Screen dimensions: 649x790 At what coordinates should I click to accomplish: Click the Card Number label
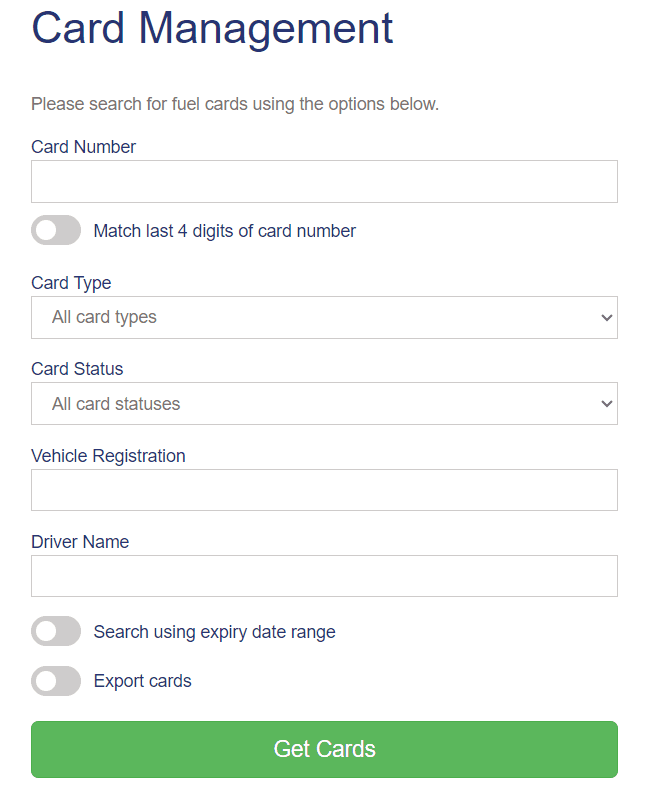(x=84, y=147)
